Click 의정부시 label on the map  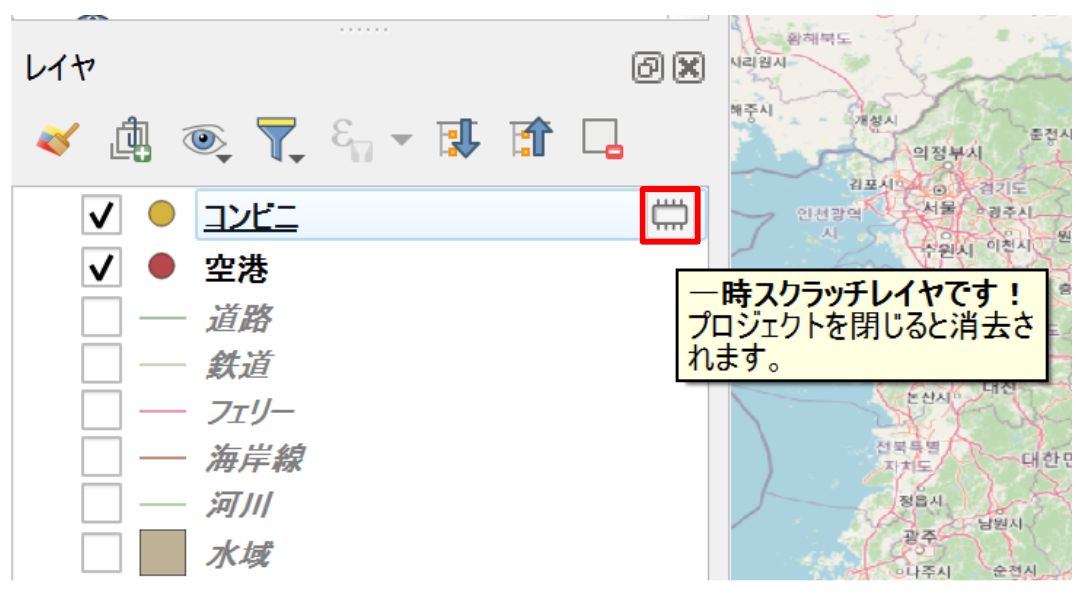pyautogui.click(x=946, y=153)
